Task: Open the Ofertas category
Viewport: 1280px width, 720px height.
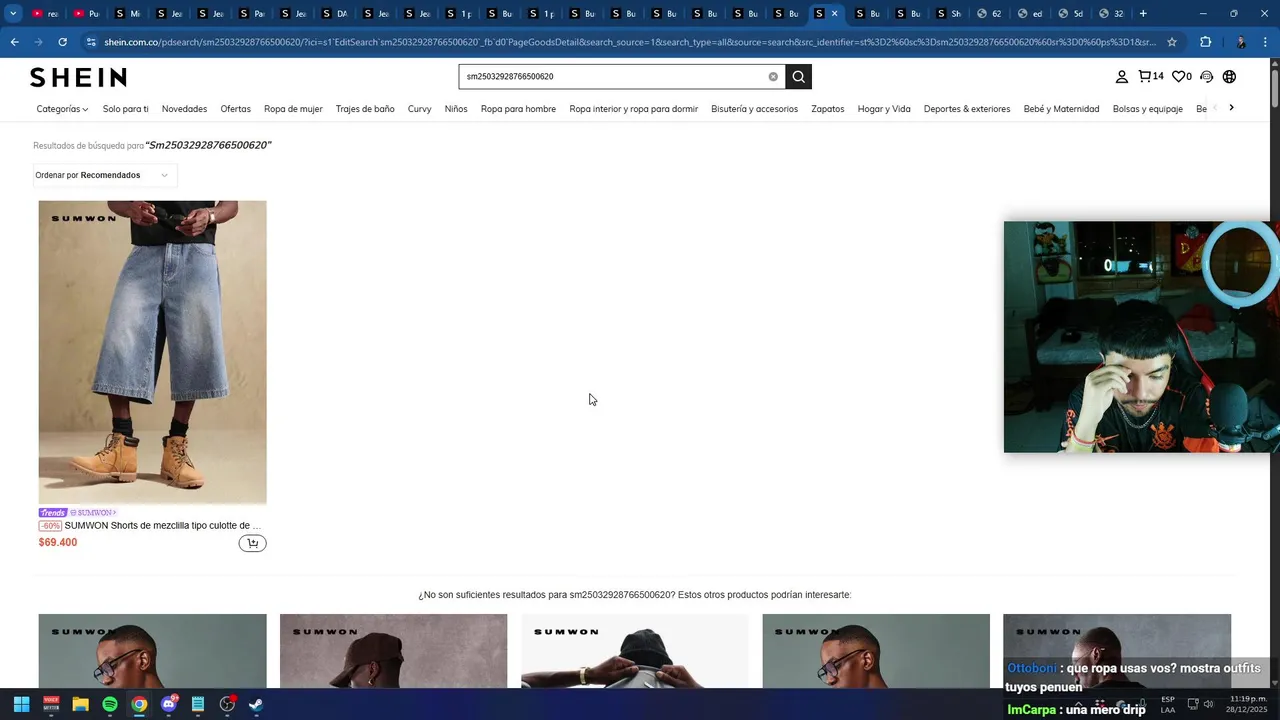Action: coord(235,109)
